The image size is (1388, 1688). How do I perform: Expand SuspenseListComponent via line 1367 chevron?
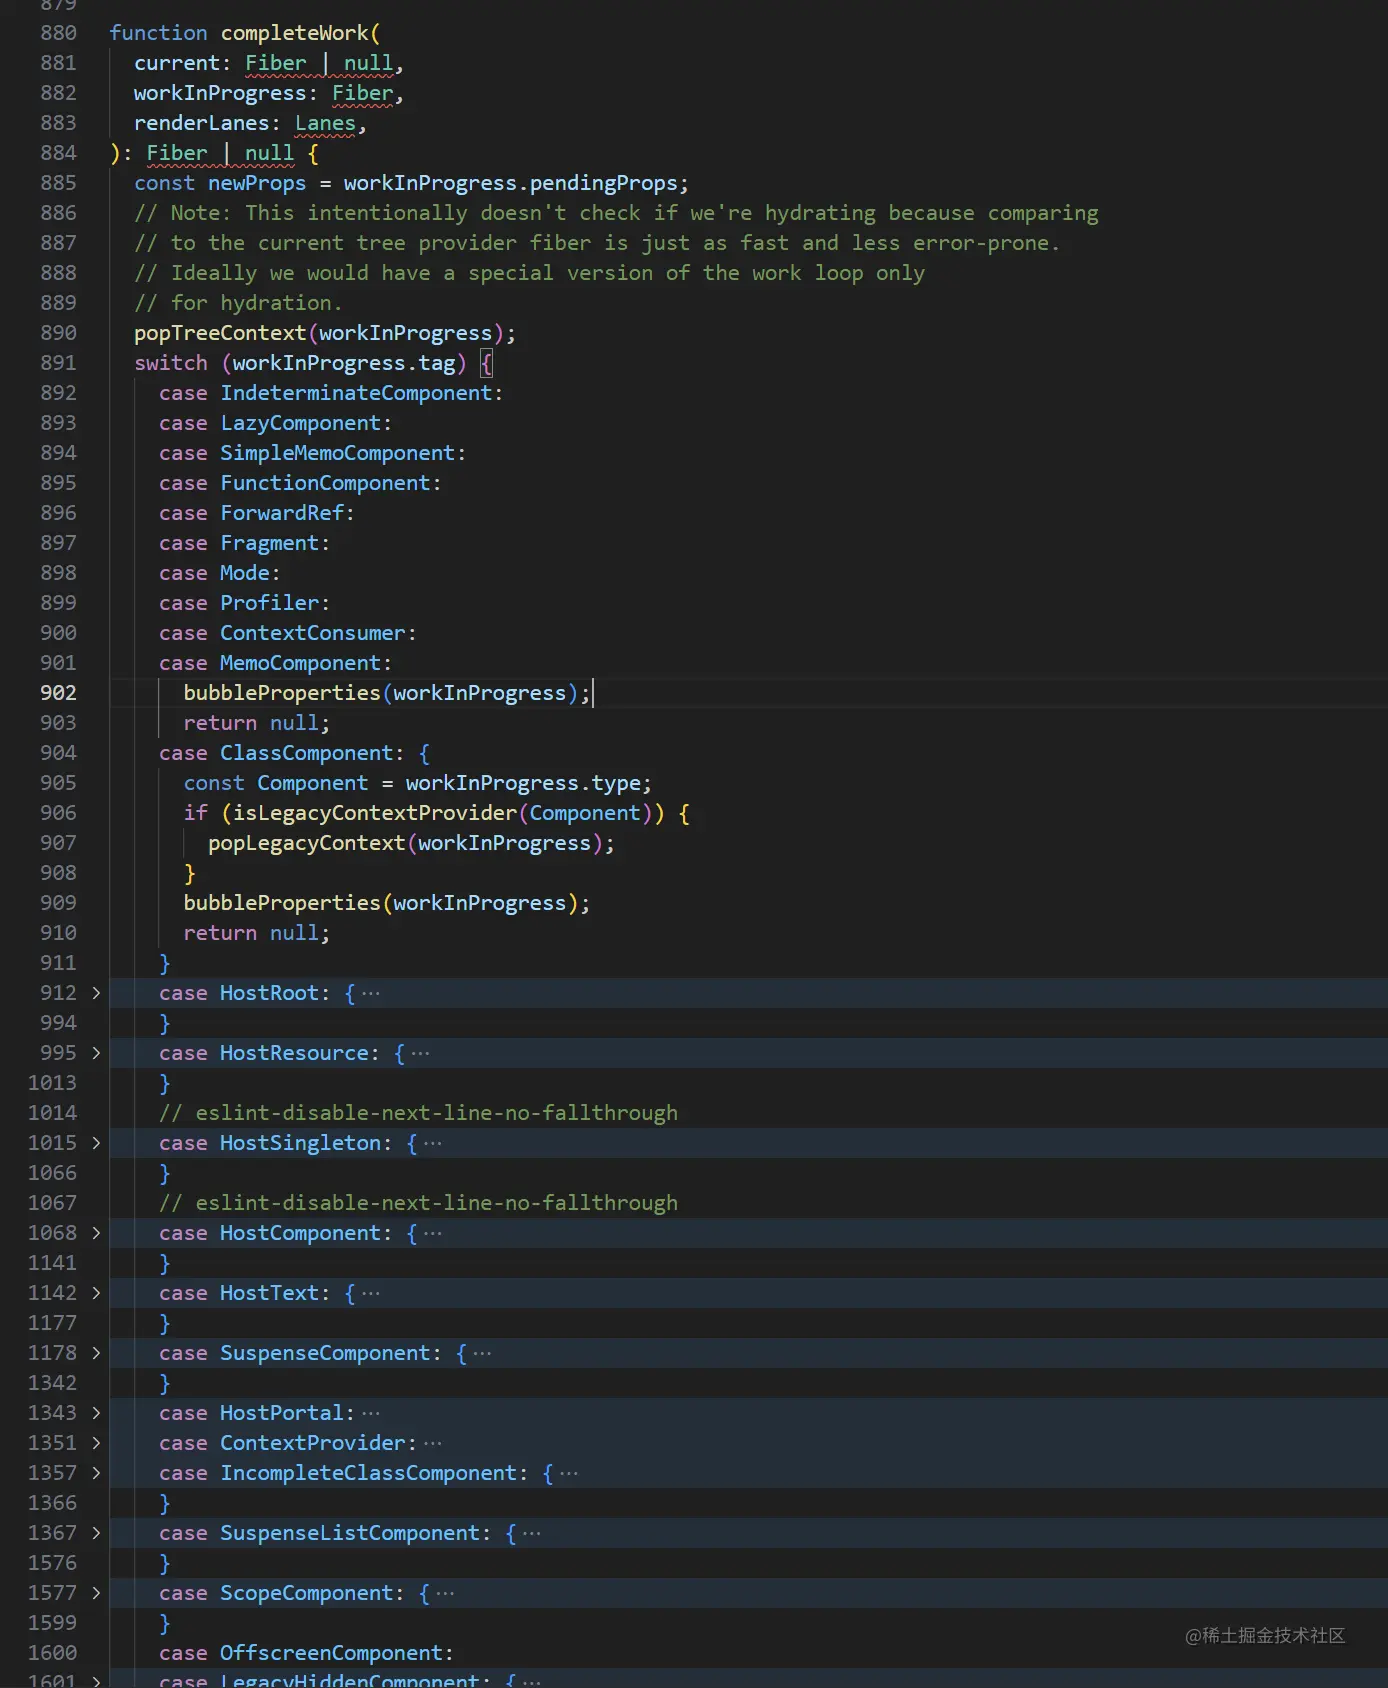(96, 1533)
